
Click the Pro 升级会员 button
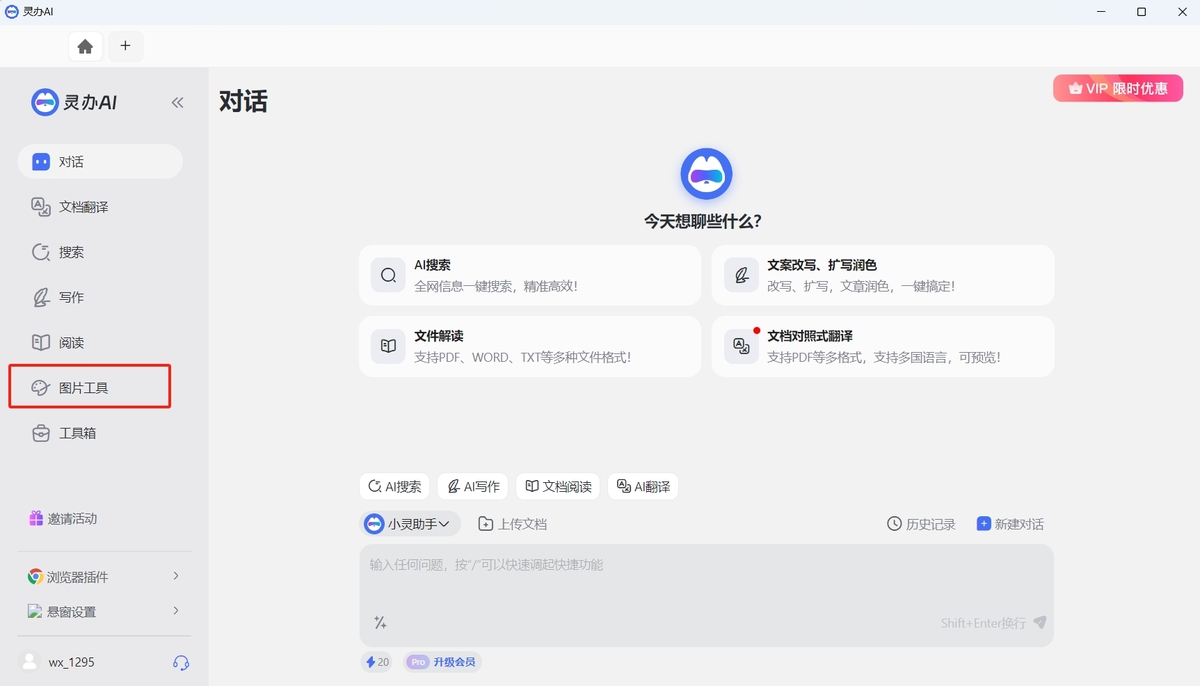pyautogui.click(x=442, y=662)
